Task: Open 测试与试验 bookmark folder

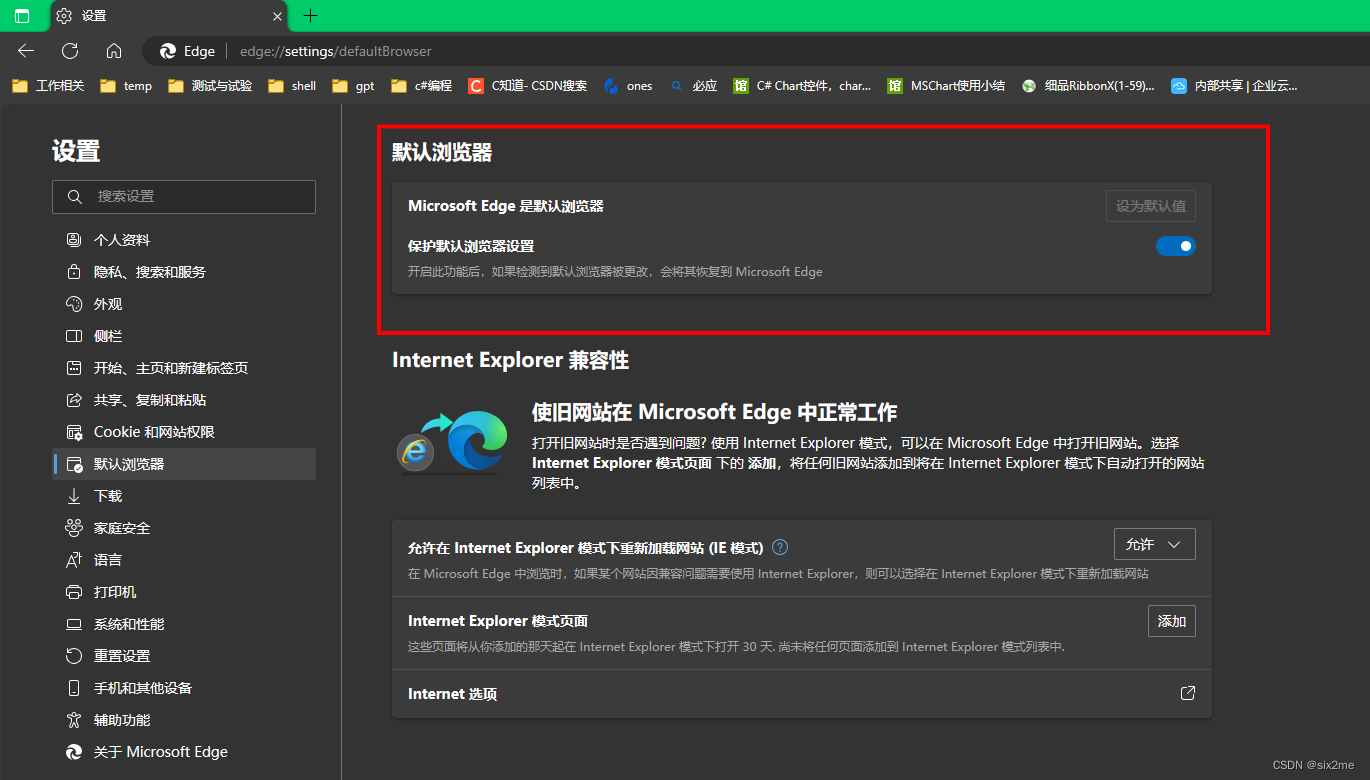Action: (210, 86)
